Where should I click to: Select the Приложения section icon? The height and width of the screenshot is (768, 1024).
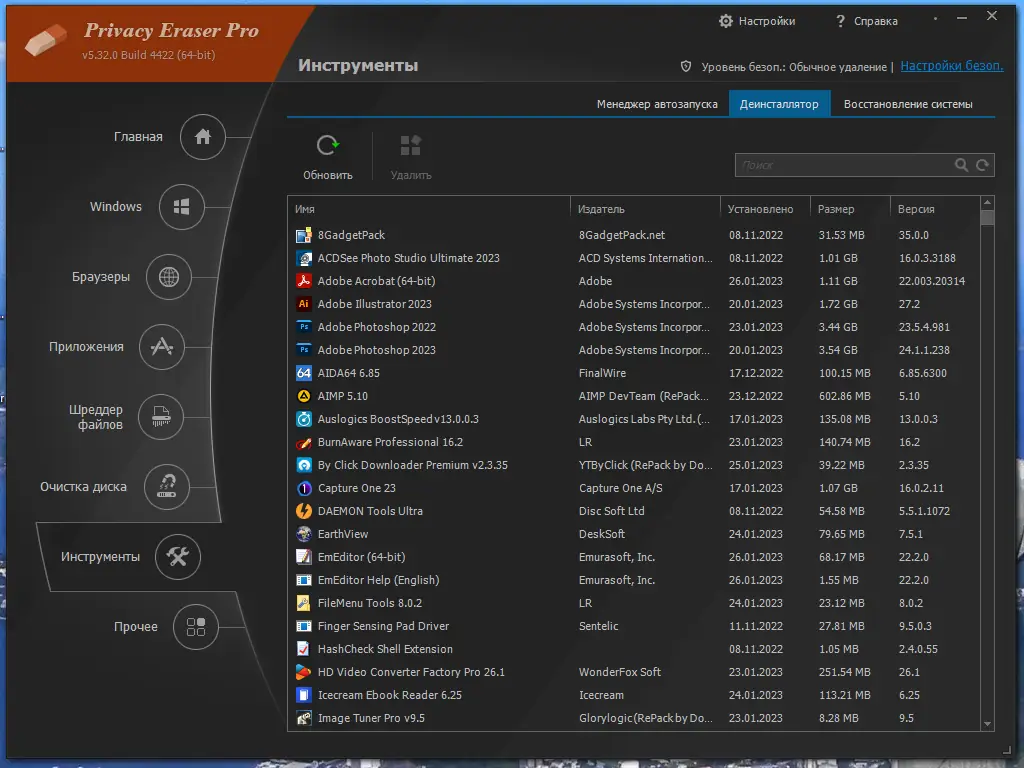[160, 347]
